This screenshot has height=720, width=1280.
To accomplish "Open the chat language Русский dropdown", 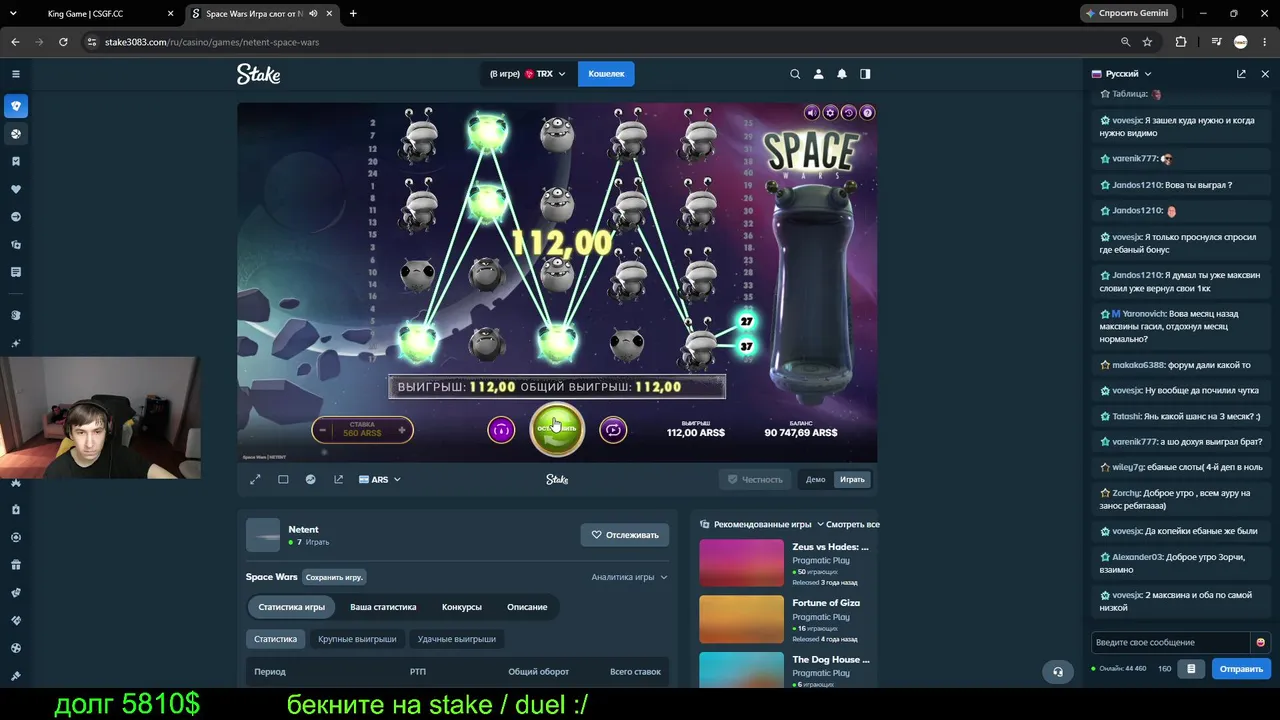I will tap(1122, 74).
